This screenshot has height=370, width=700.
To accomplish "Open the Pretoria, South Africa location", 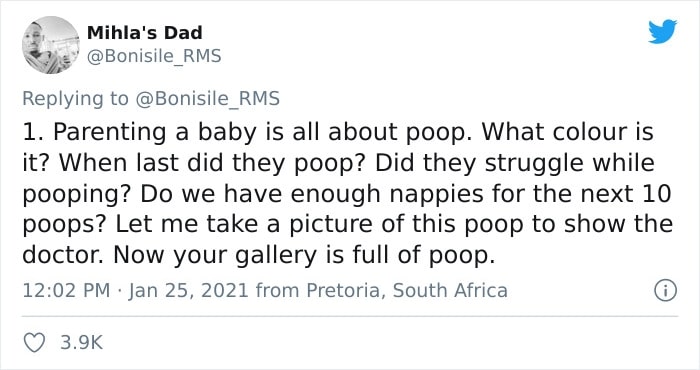I will tap(407, 291).
